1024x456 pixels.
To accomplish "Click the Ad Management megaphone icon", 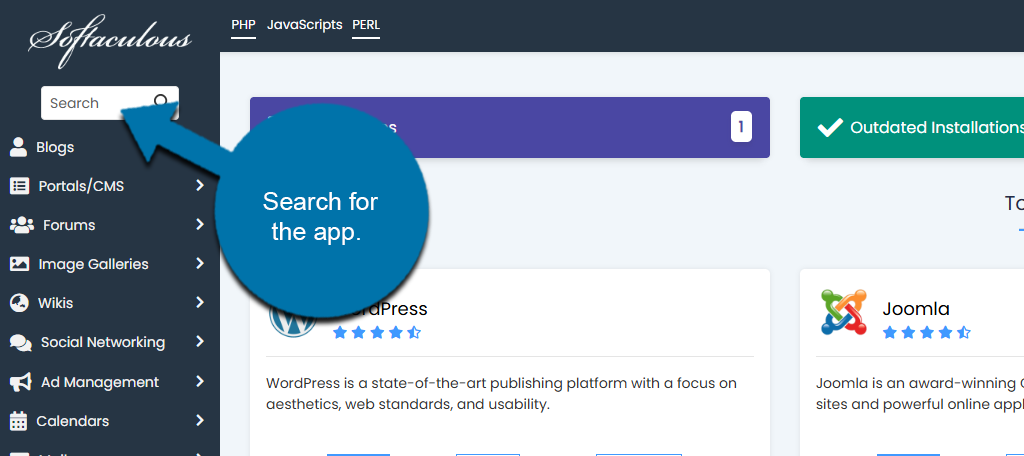I will click(20, 382).
